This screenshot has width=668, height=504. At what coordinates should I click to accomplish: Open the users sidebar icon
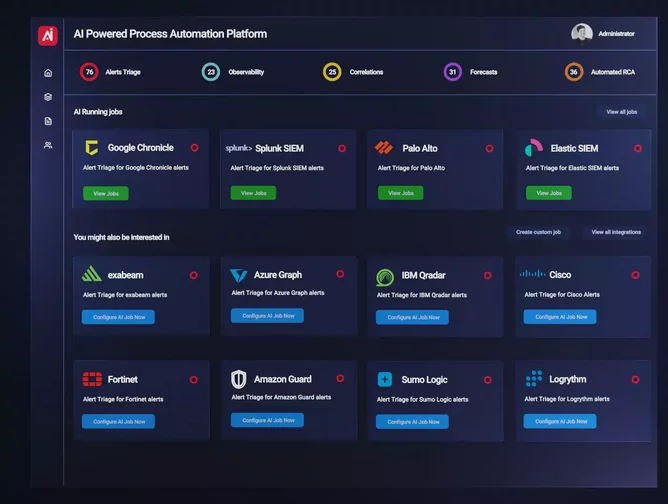tap(48, 145)
